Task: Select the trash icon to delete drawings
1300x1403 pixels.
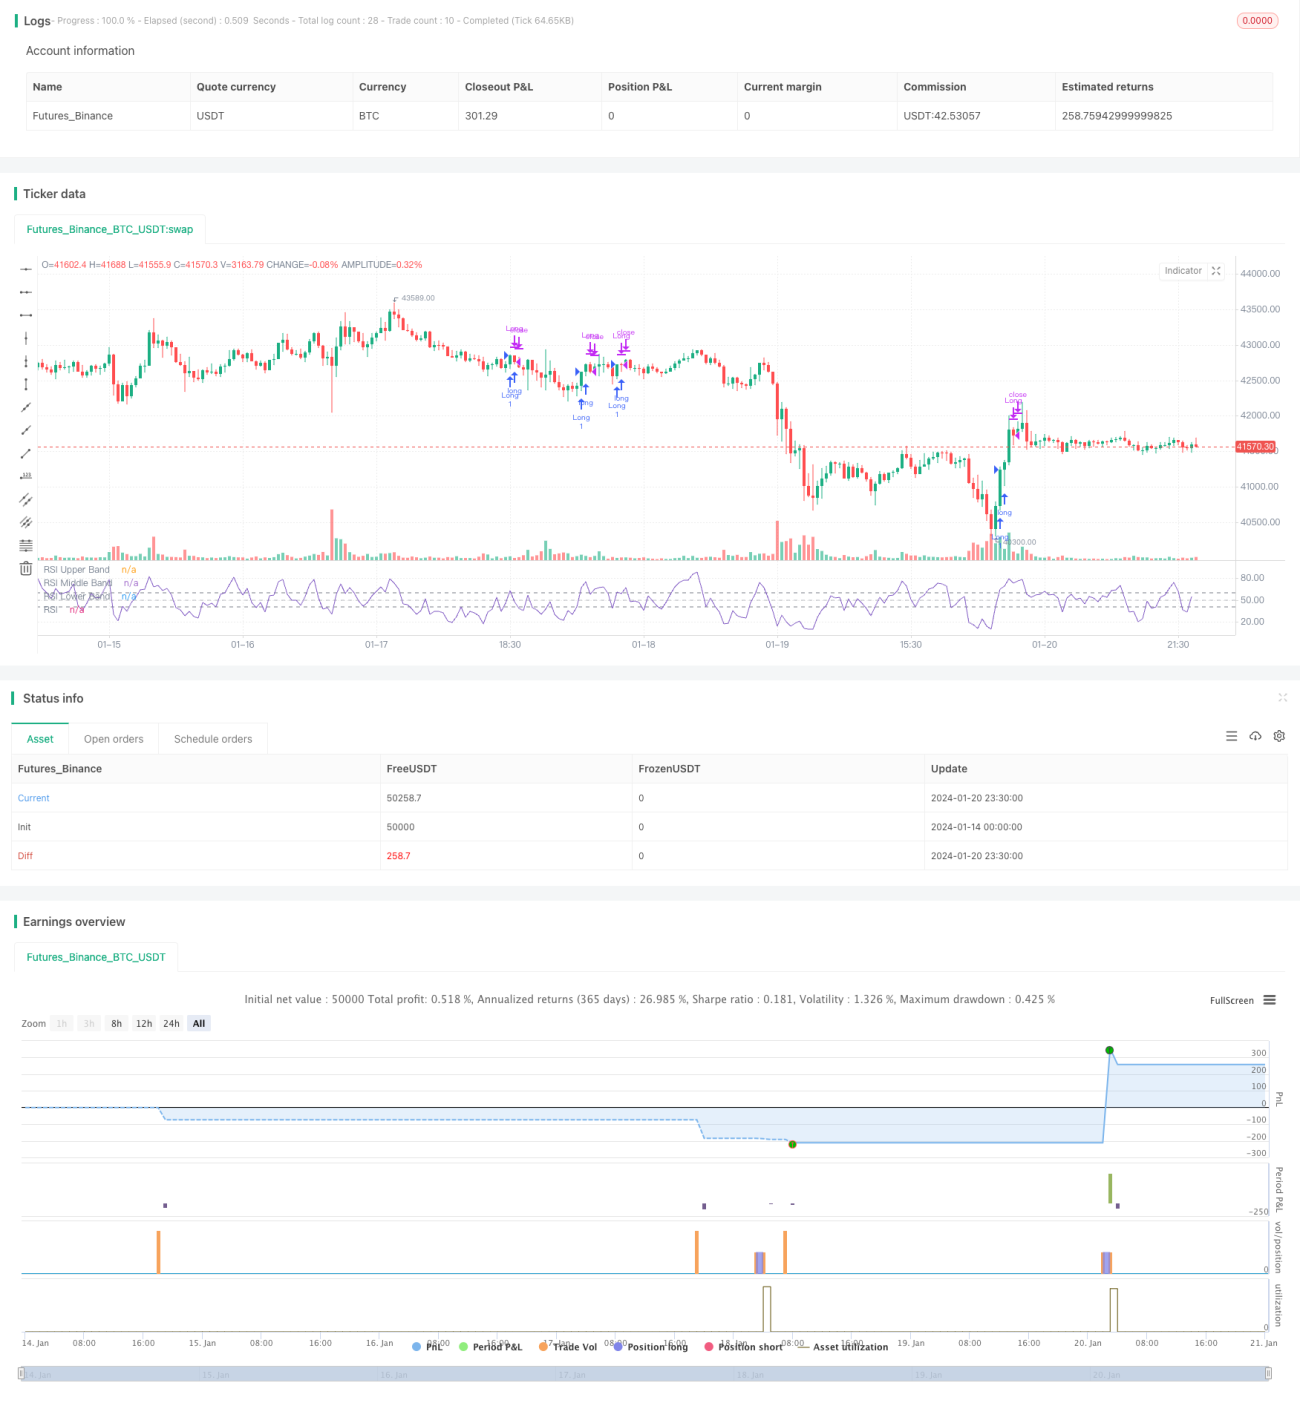Action: (26, 568)
